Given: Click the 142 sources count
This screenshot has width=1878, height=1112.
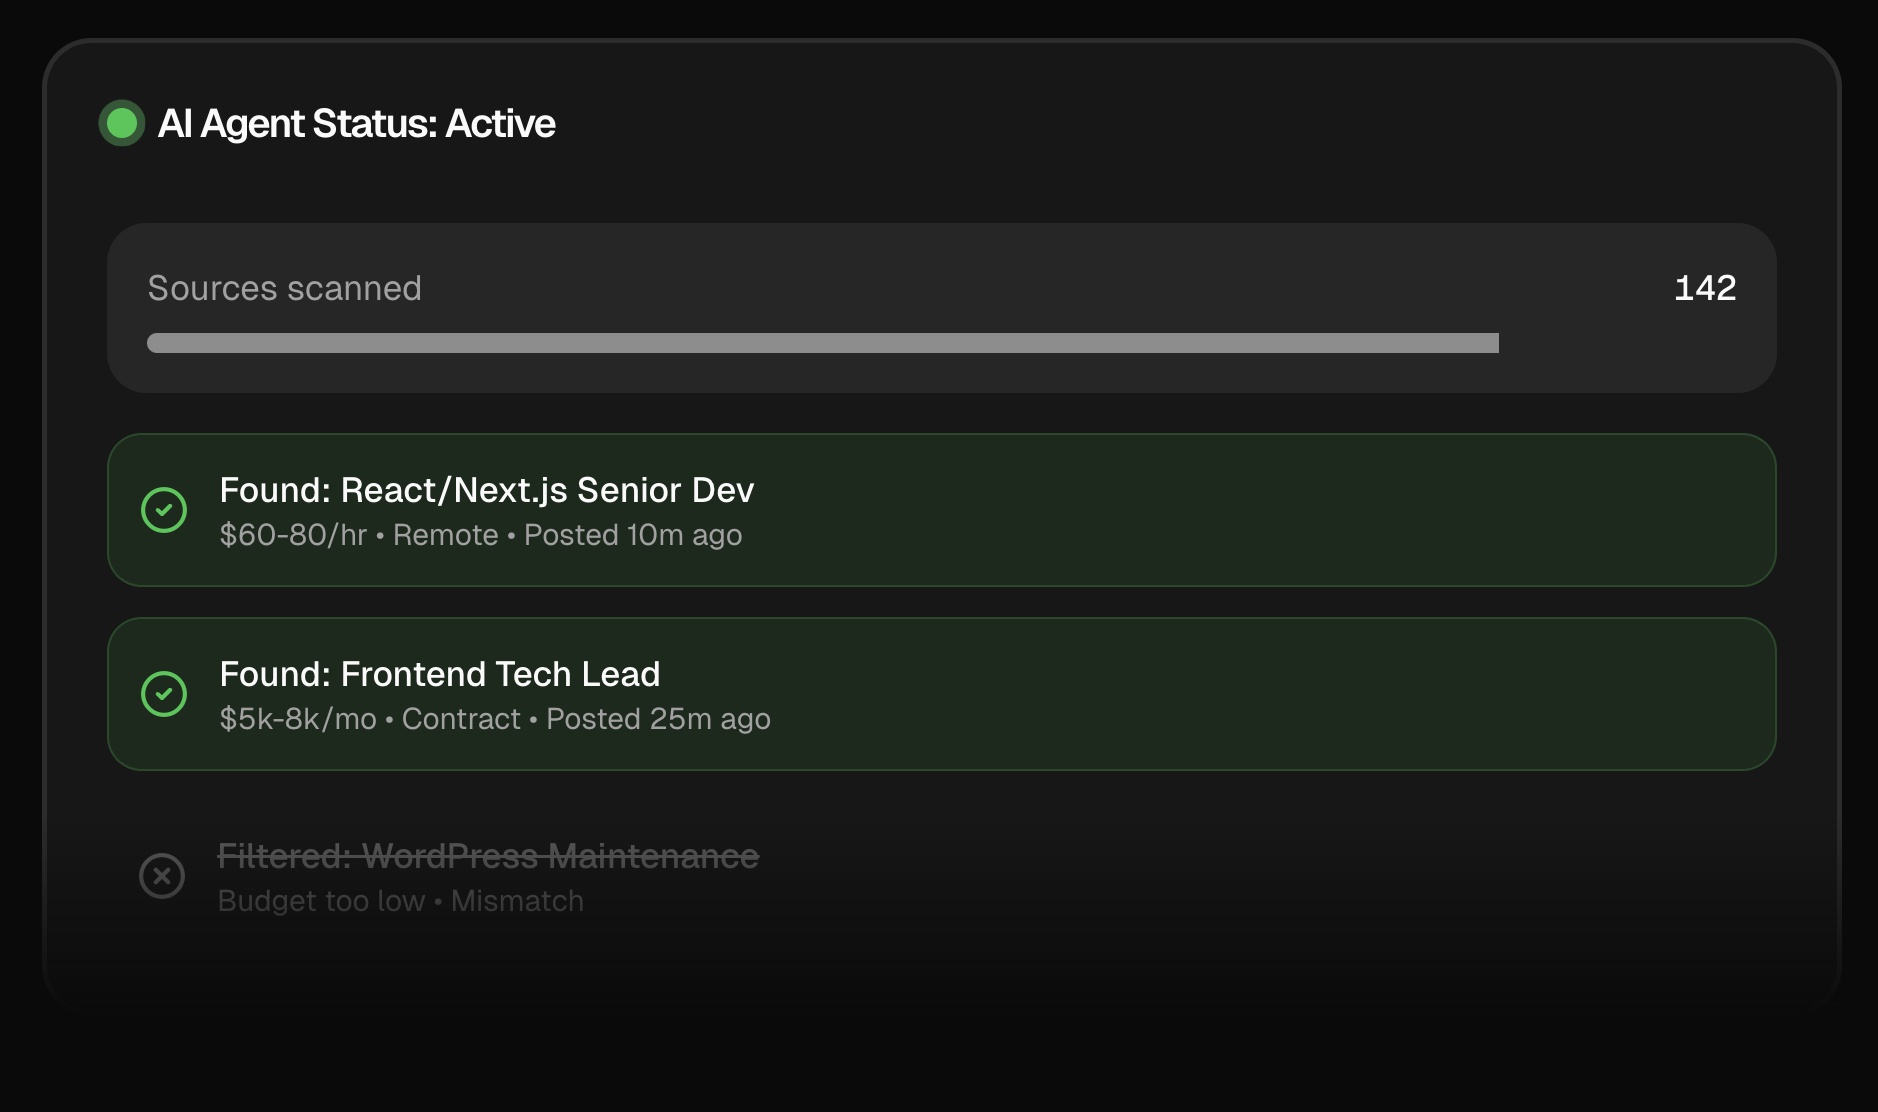Looking at the screenshot, I should (1704, 288).
